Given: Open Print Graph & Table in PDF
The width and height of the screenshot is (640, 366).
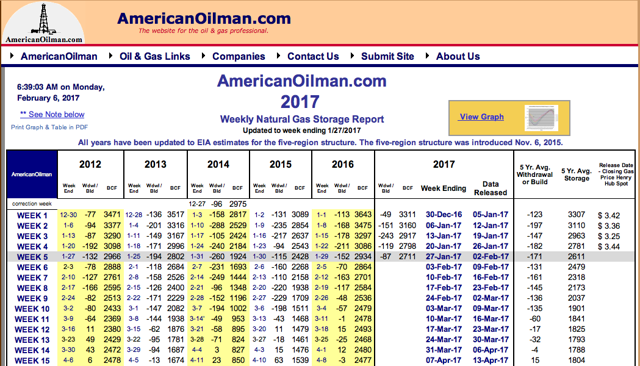Looking at the screenshot, I should click(49, 127).
